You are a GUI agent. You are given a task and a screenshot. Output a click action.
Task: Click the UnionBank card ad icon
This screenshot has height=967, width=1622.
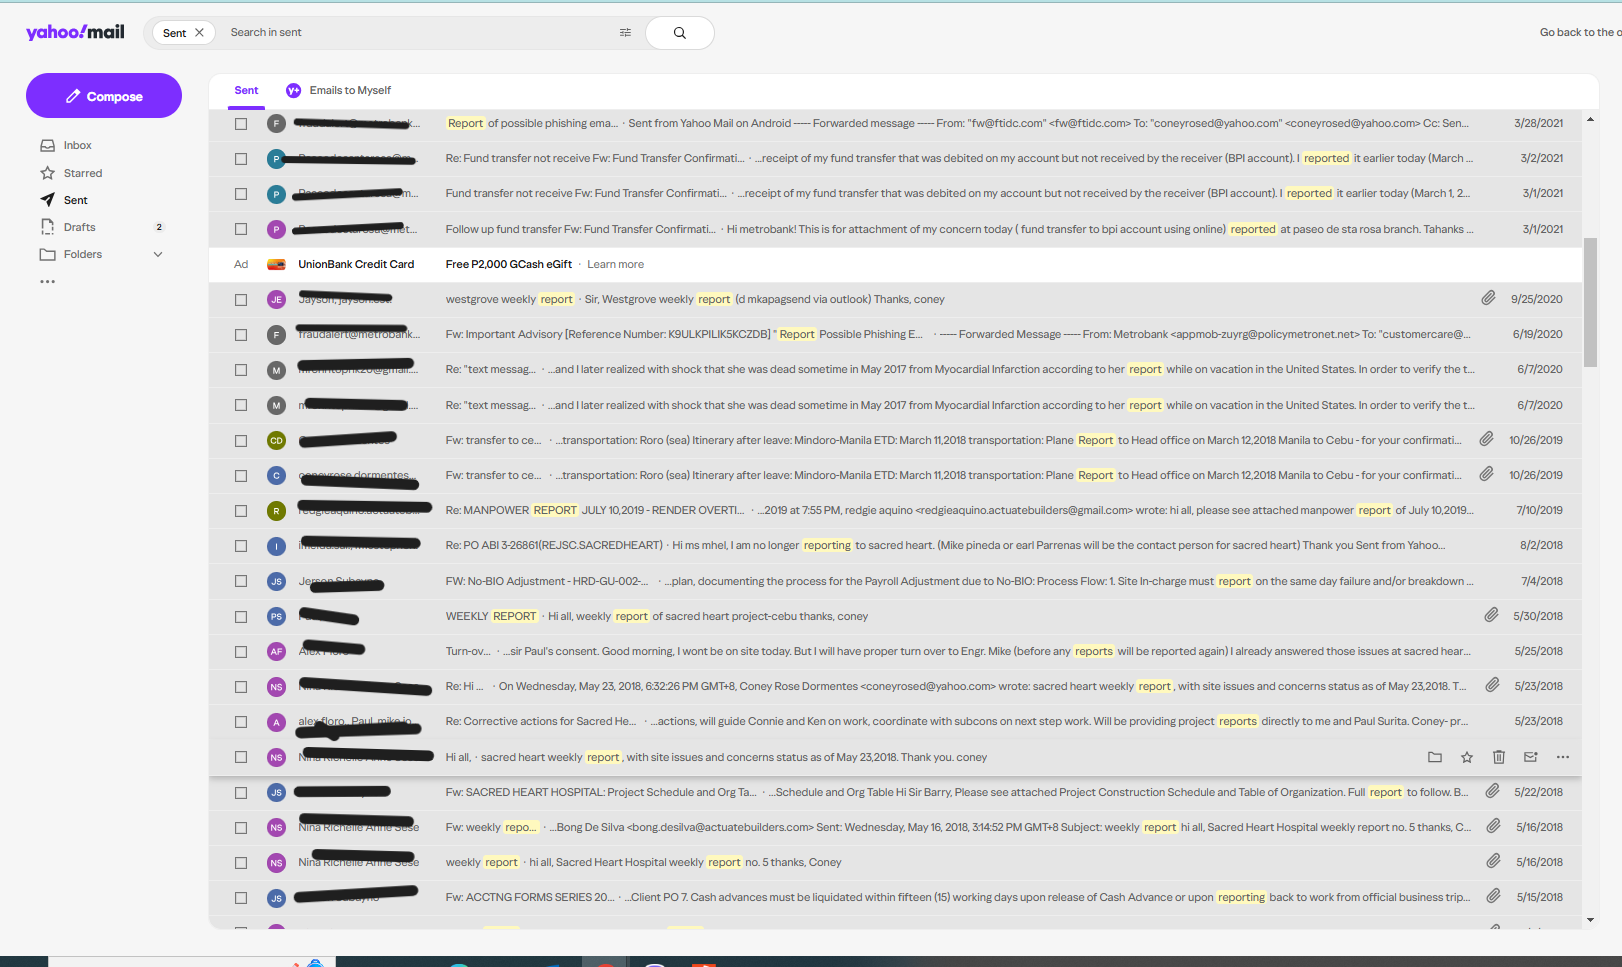[277, 265]
